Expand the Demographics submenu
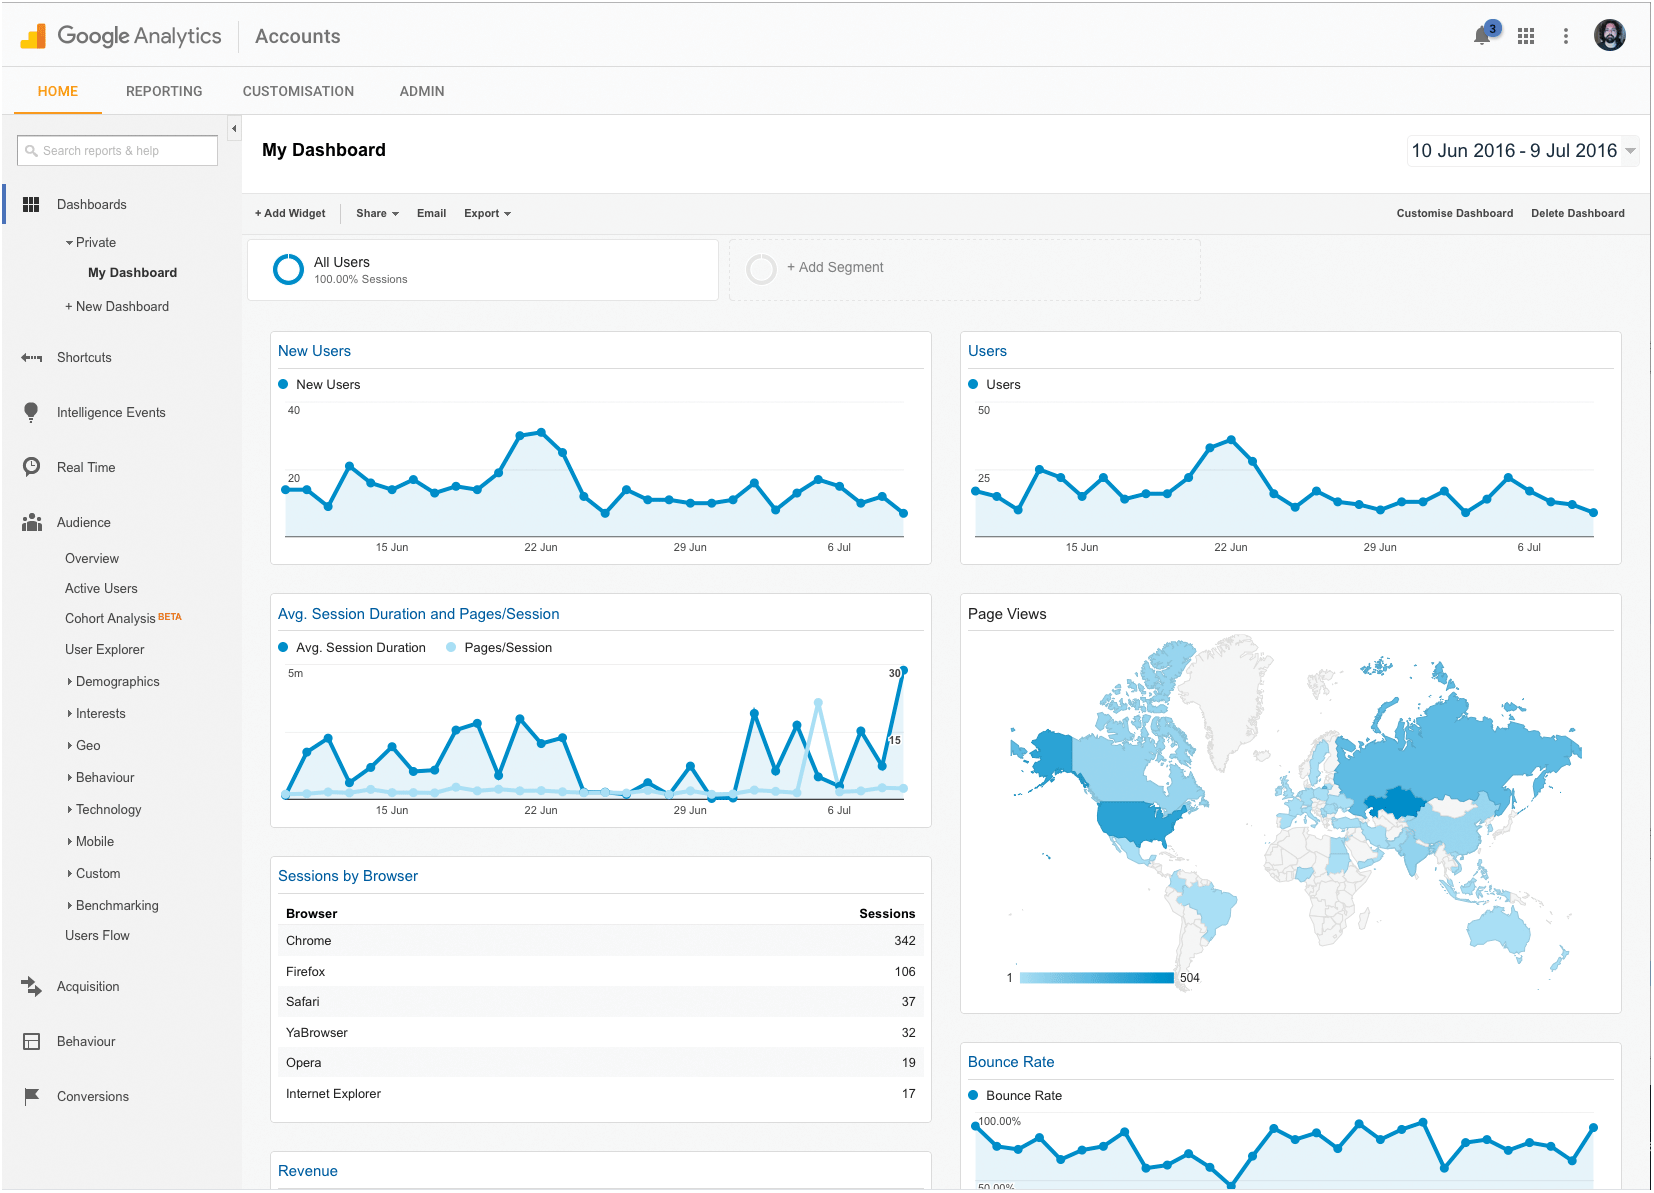Viewport: 1654px width, 1193px height. (116, 681)
